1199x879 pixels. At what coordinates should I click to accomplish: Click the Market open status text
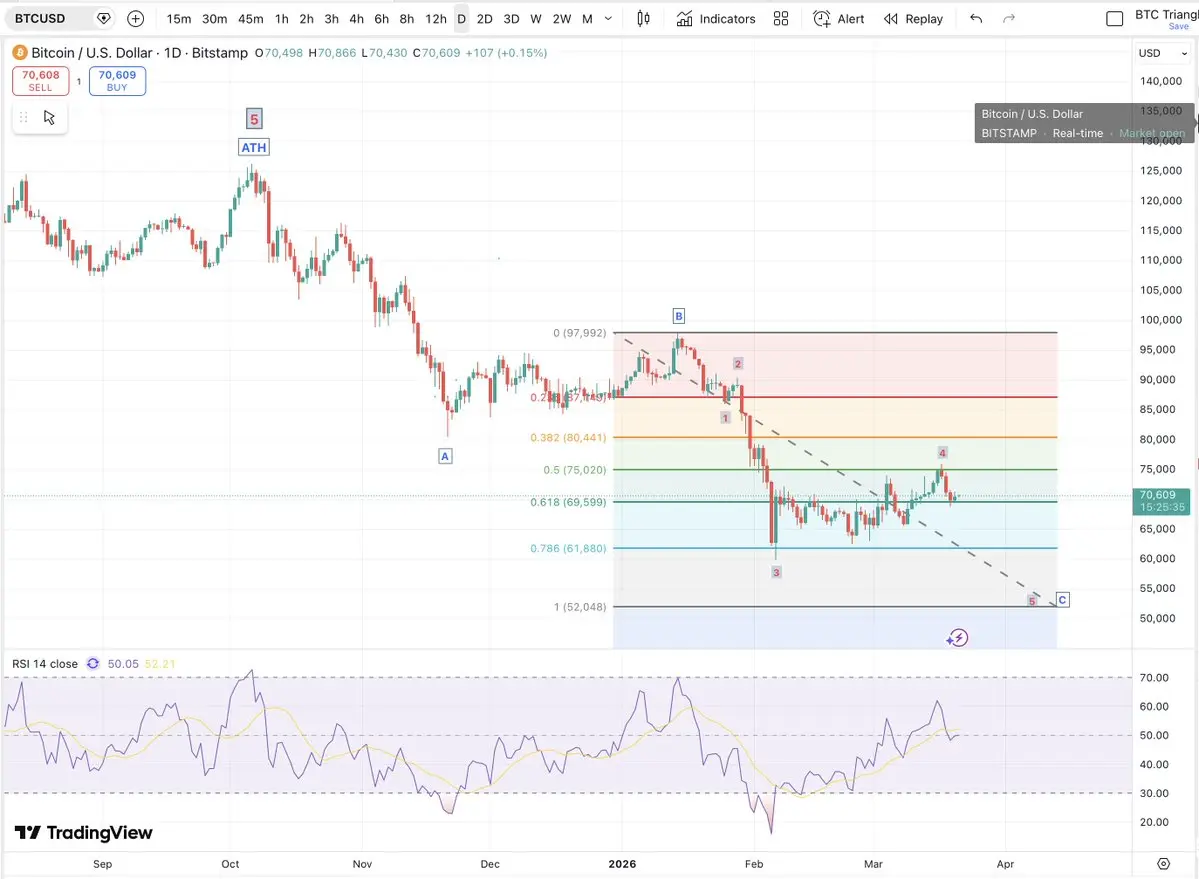(x=1152, y=133)
